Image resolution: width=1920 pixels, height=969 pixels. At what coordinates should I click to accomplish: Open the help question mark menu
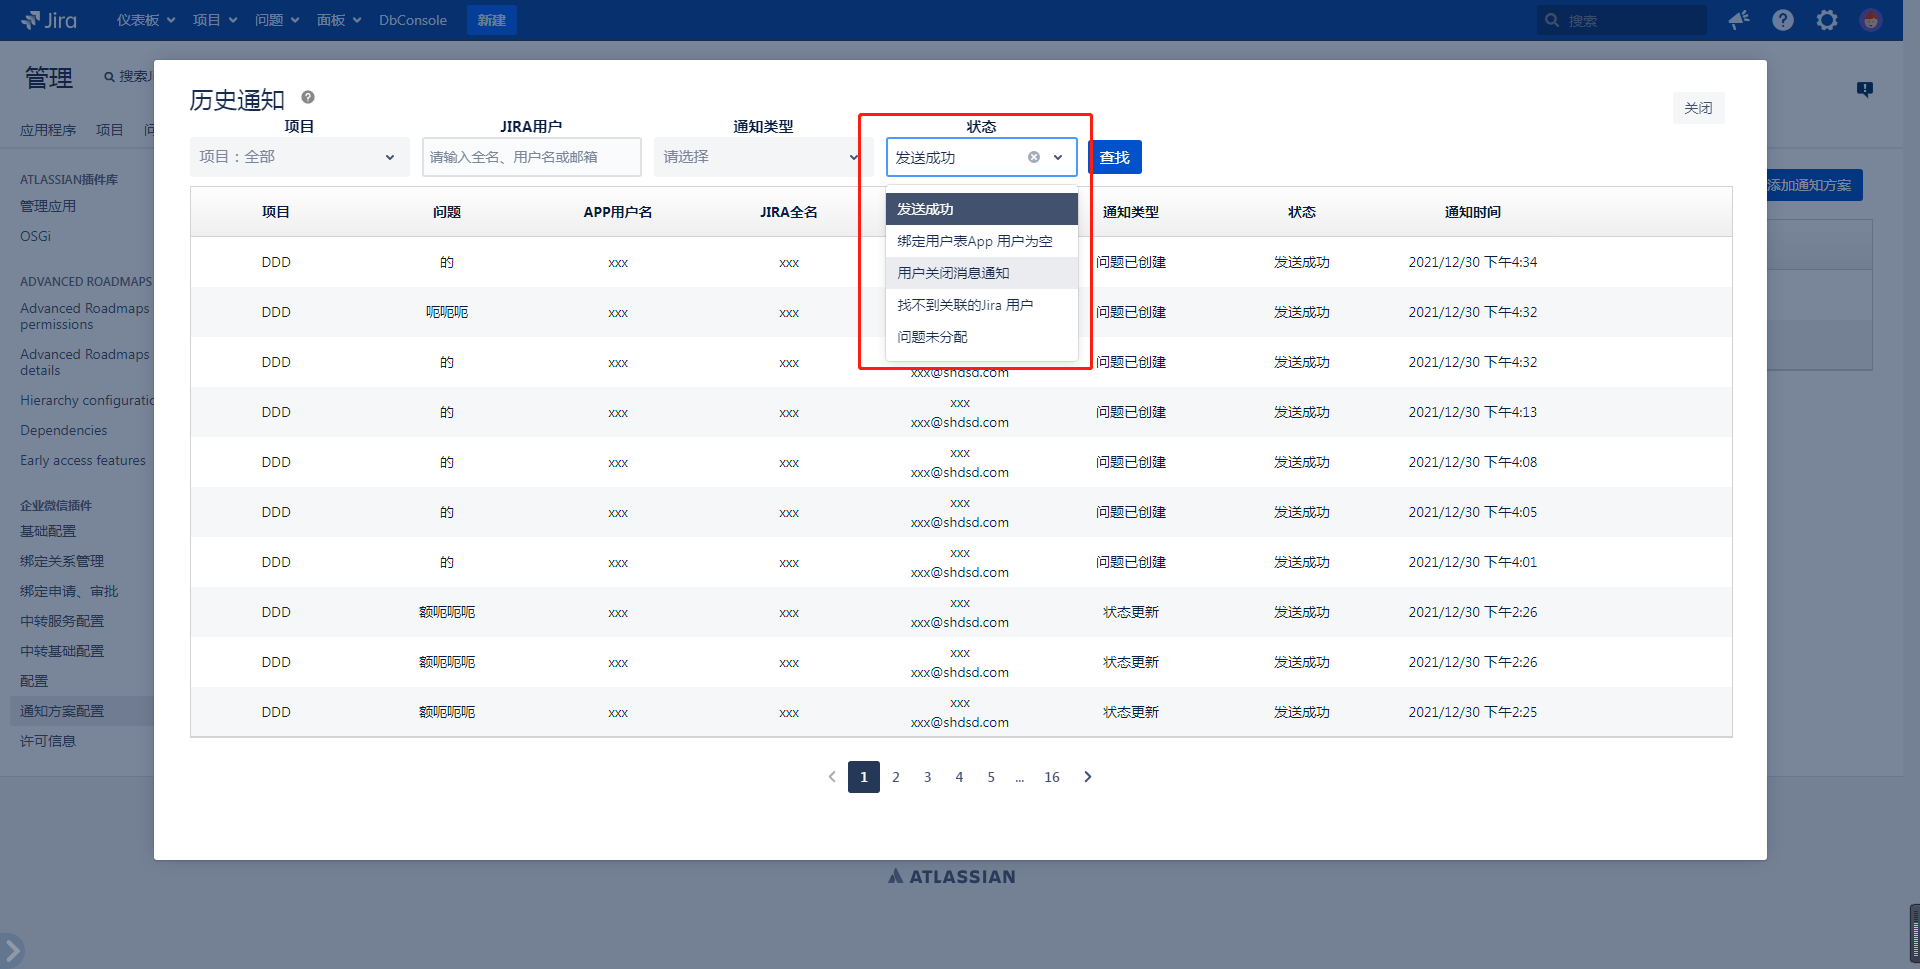1783,20
